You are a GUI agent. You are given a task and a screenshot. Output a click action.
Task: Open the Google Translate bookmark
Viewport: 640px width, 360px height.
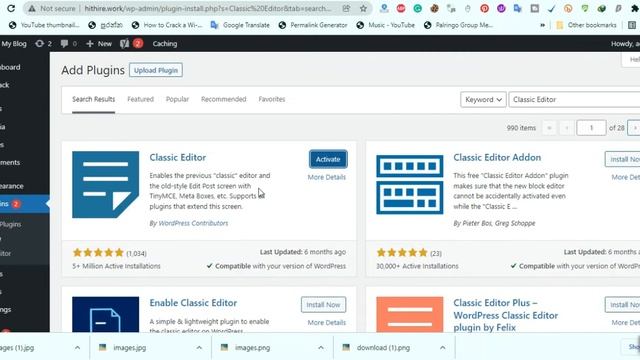coord(240,25)
